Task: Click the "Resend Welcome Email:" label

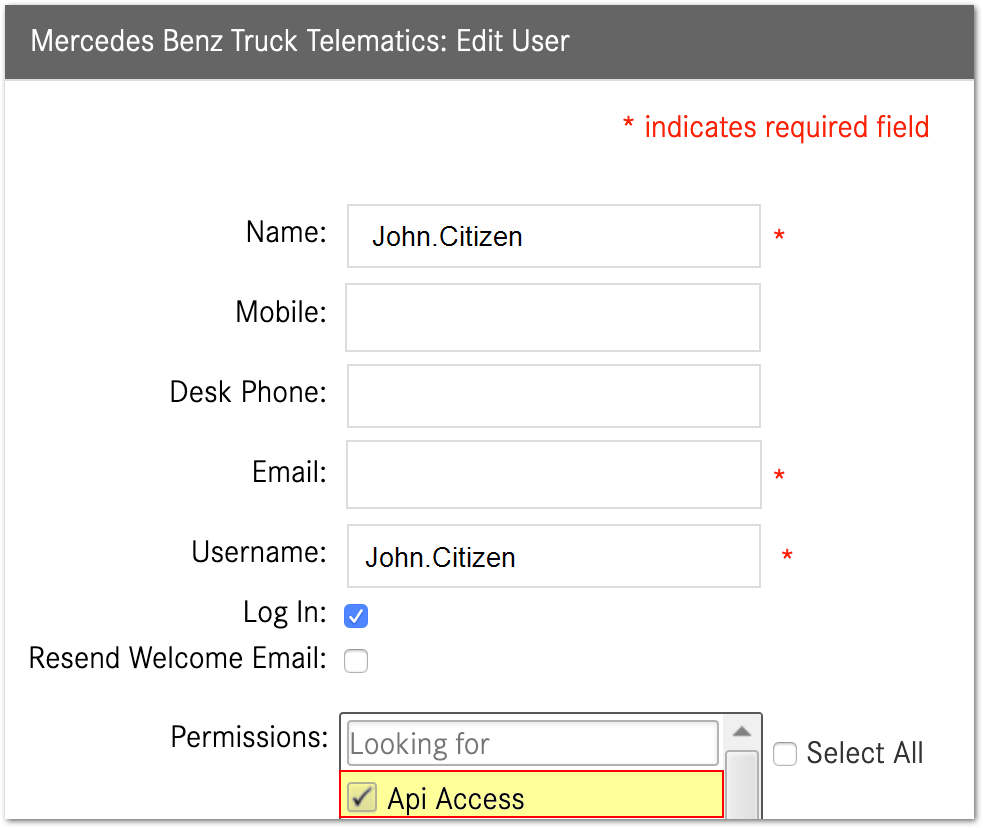Action: pyautogui.click(x=178, y=658)
